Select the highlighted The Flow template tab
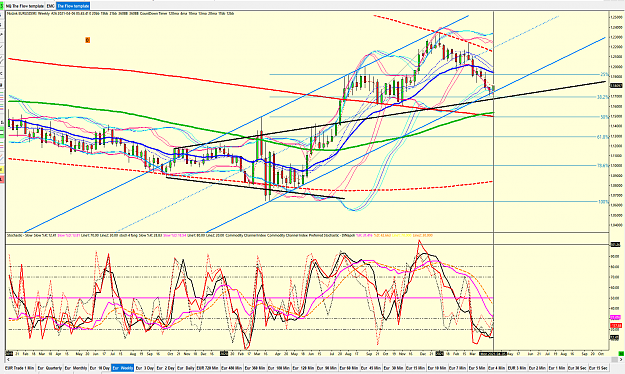Screen dimensions: 625x374 click(x=73, y=6)
